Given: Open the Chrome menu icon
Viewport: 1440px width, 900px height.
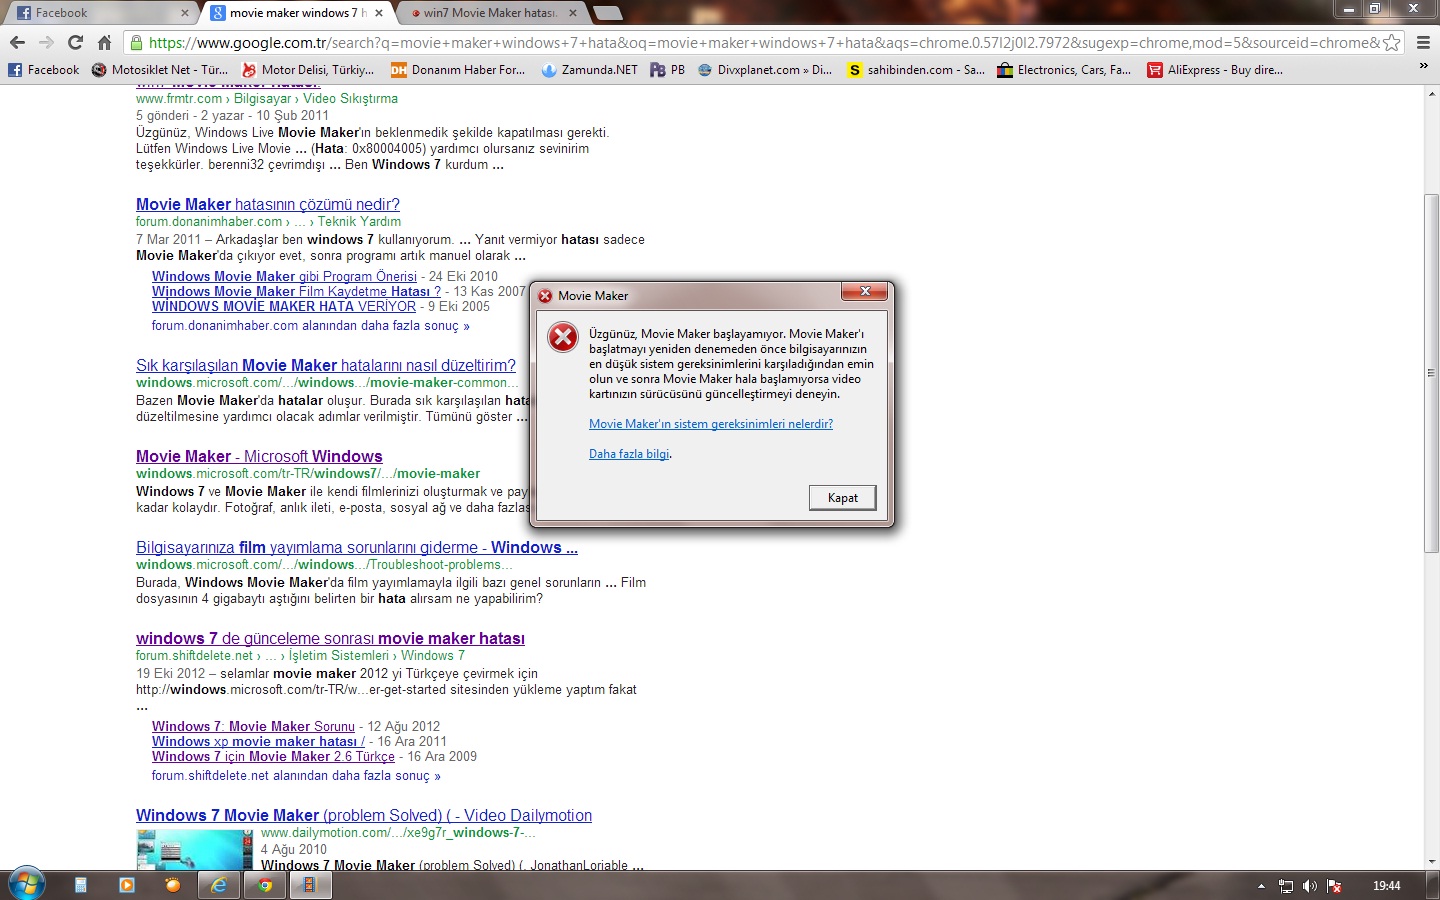Looking at the screenshot, I should [x=1423, y=43].
